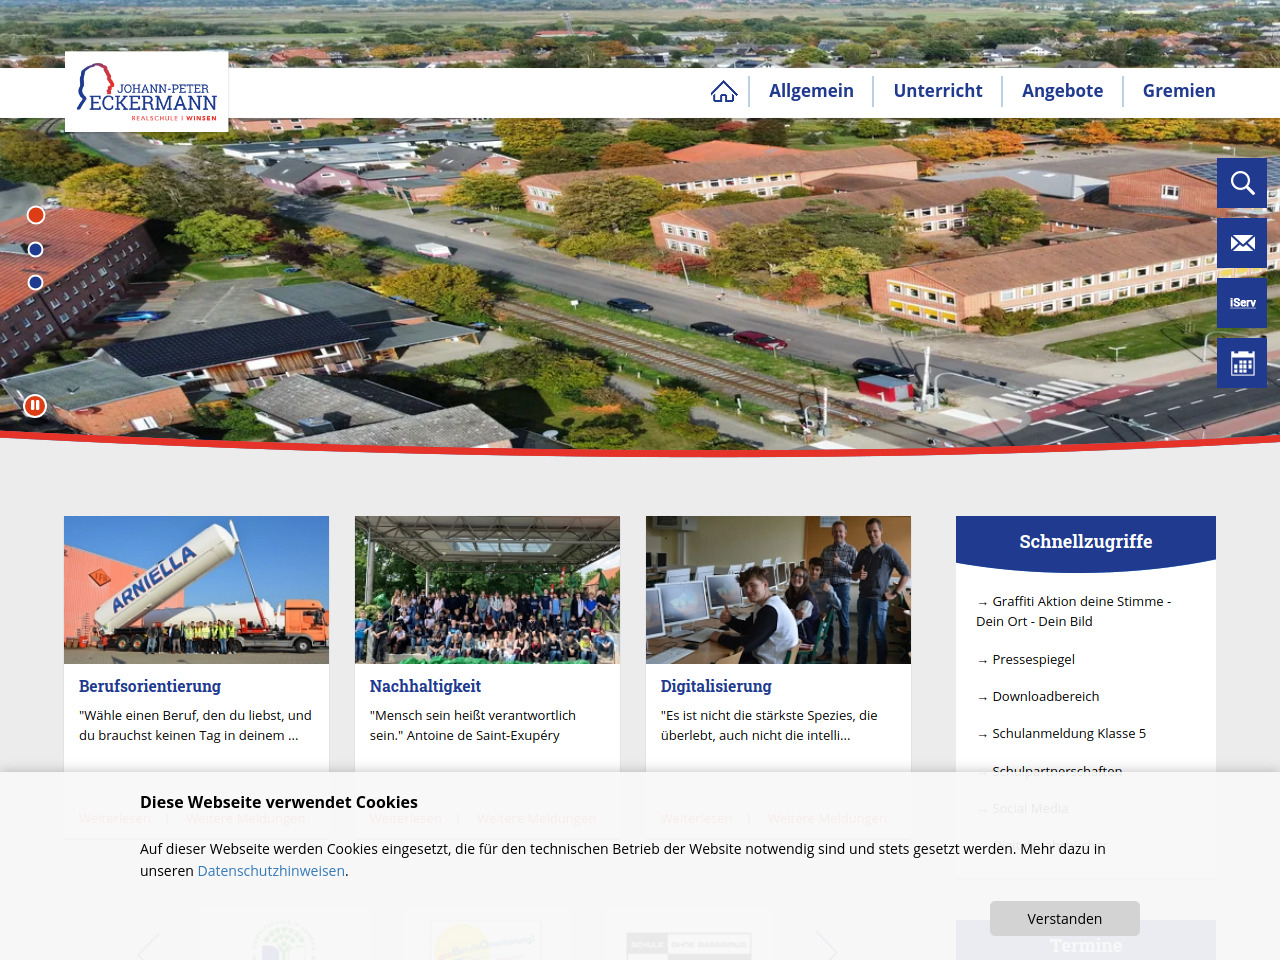Select the third slideshow dot
The image size is (1280, 960).
tap(36, 283)
